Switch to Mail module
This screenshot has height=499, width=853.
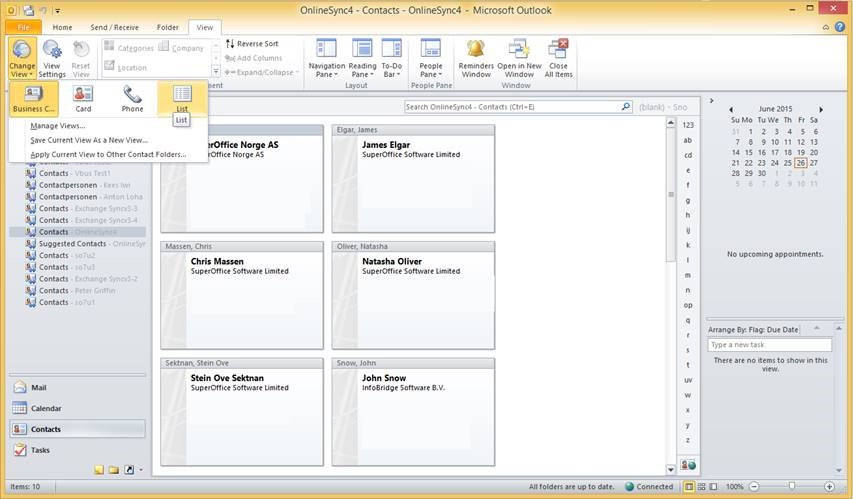77,387
